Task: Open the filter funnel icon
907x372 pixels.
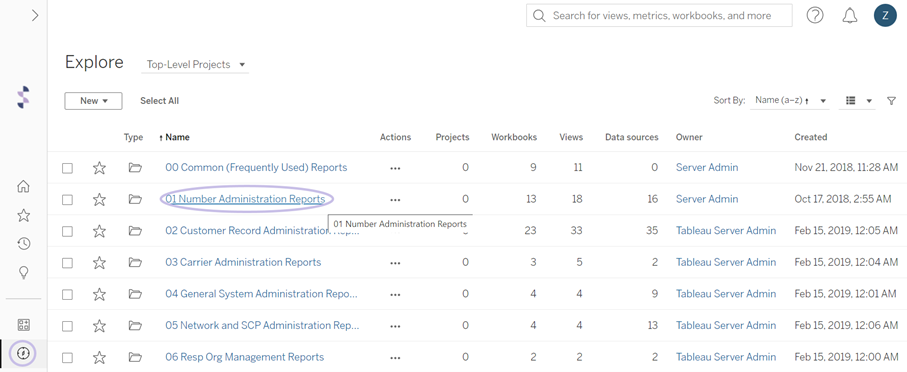Action: coord(891,101)
